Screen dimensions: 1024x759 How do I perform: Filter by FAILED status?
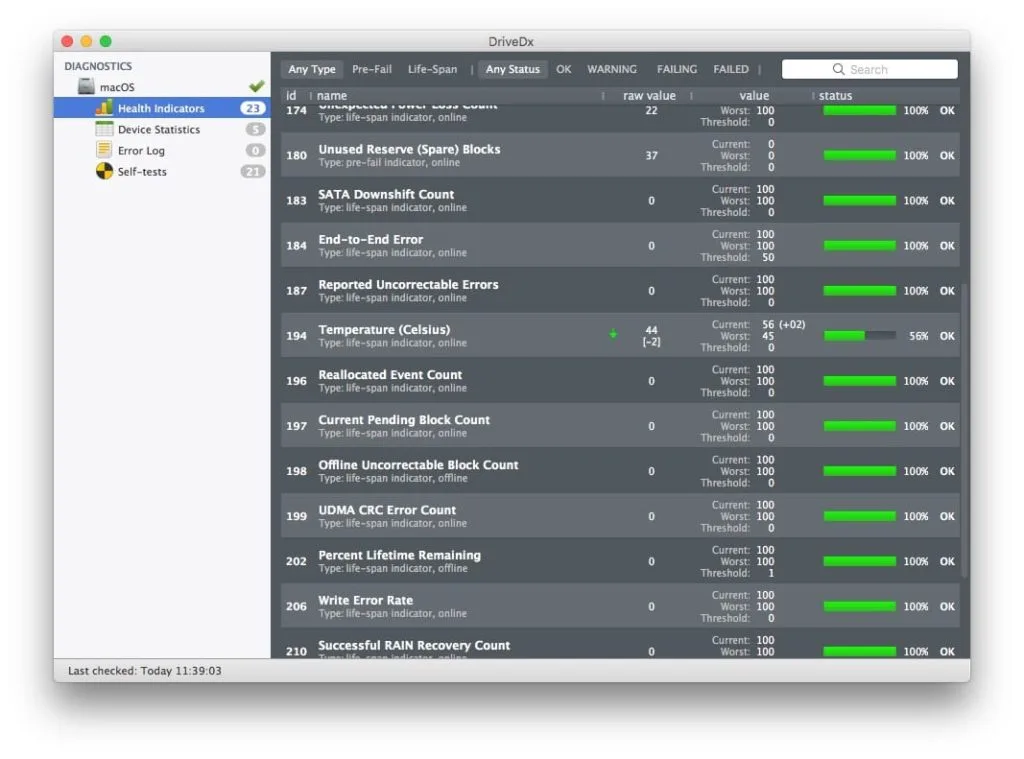click(731, 69)
